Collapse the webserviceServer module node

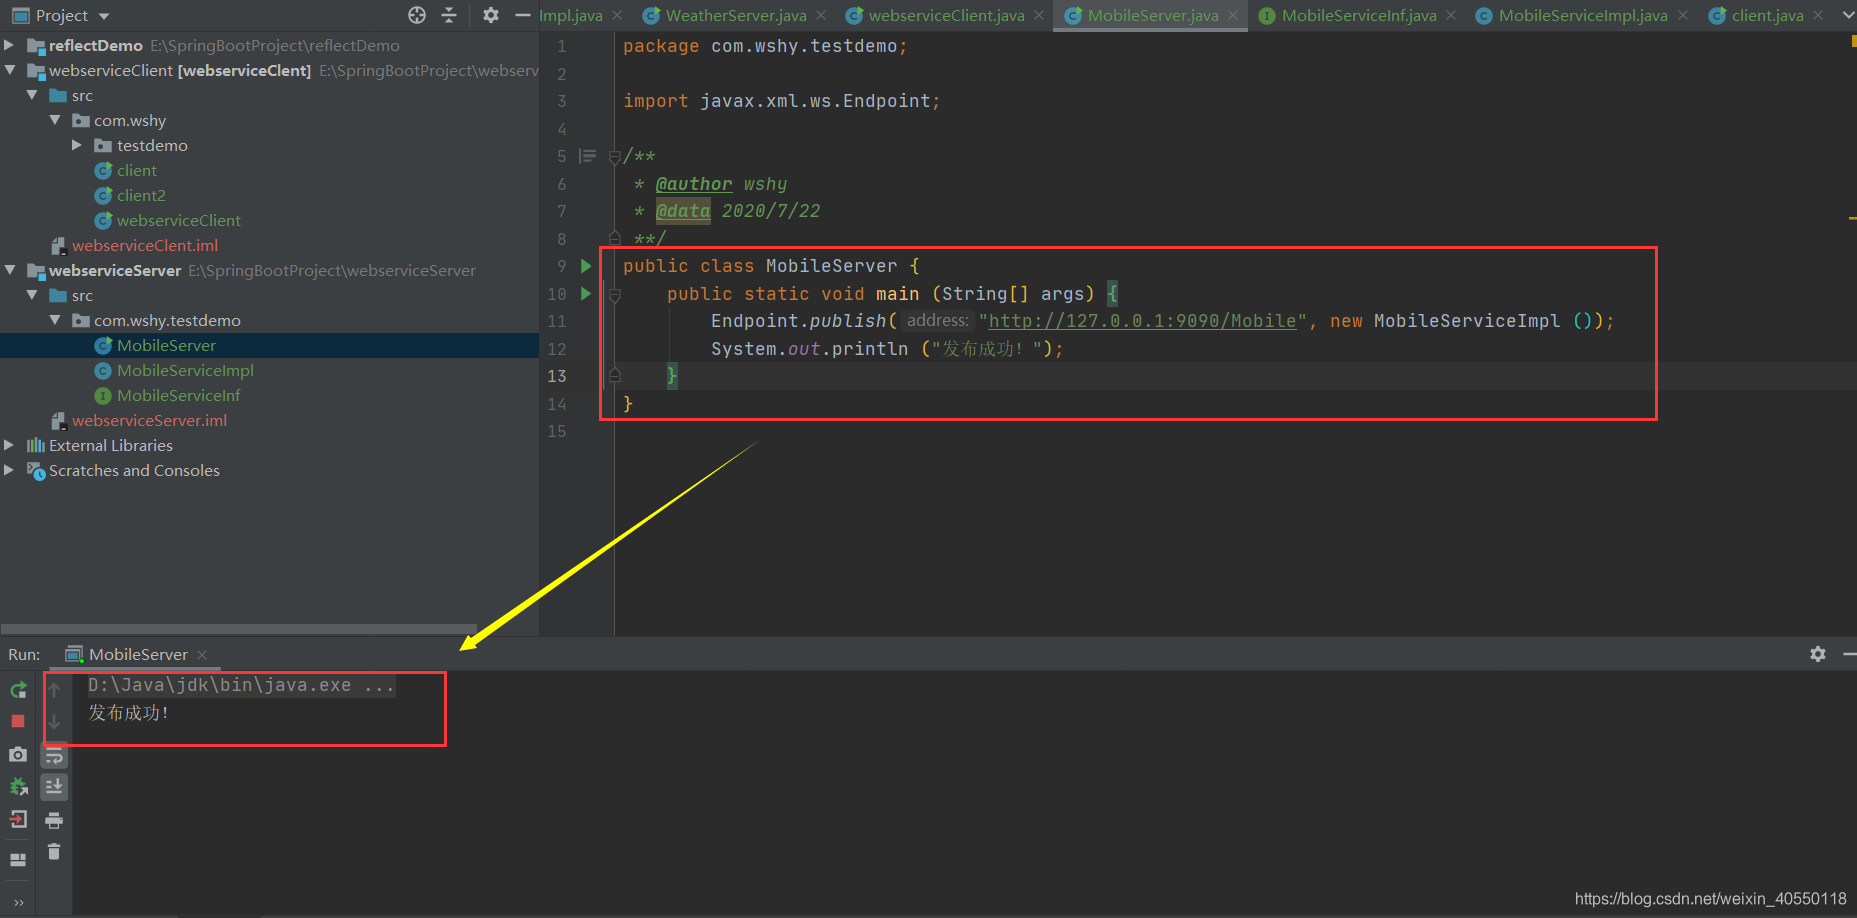(10, 270)
